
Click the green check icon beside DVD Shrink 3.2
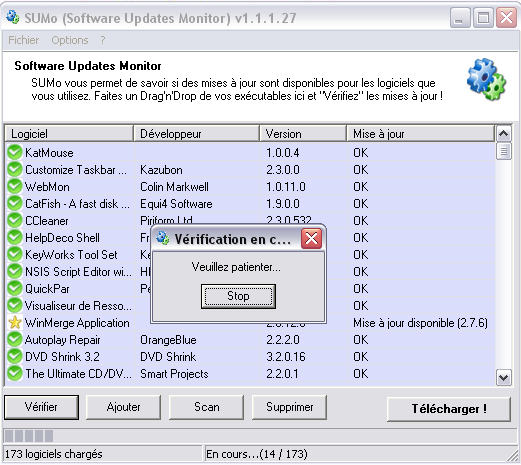[15, 356]
